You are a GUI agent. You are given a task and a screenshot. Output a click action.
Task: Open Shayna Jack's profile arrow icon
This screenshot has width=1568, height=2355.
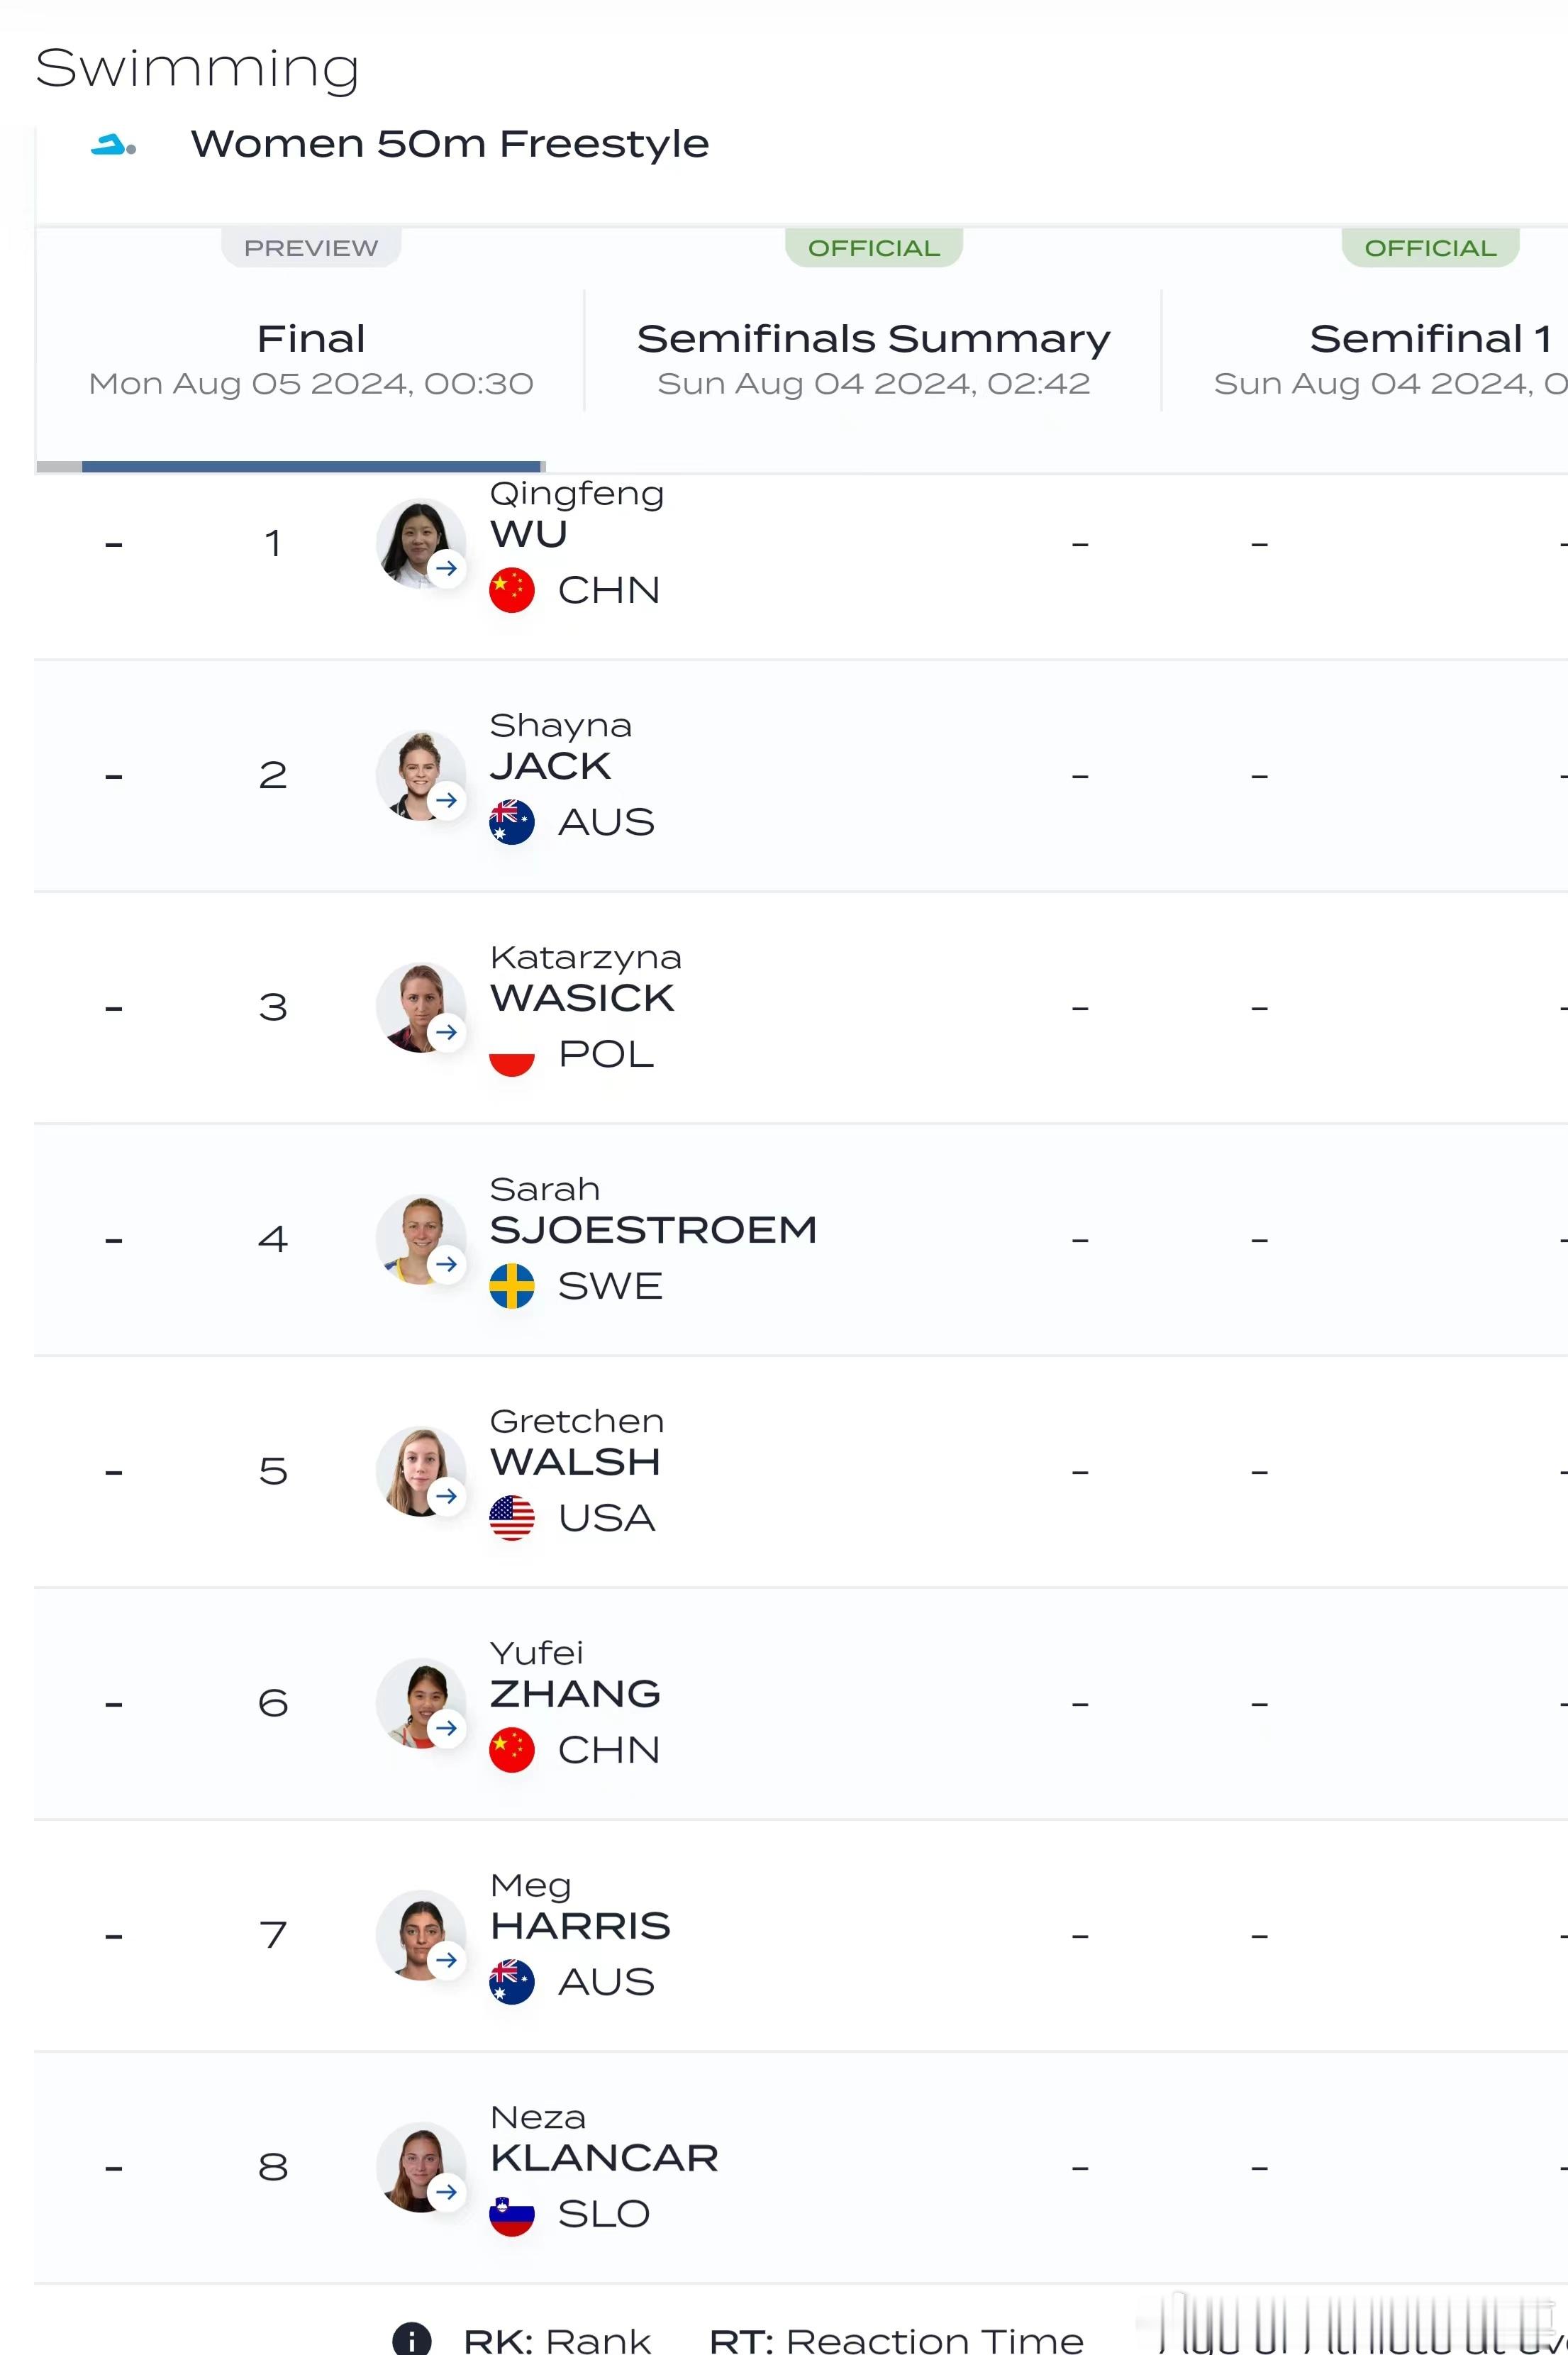447,800
